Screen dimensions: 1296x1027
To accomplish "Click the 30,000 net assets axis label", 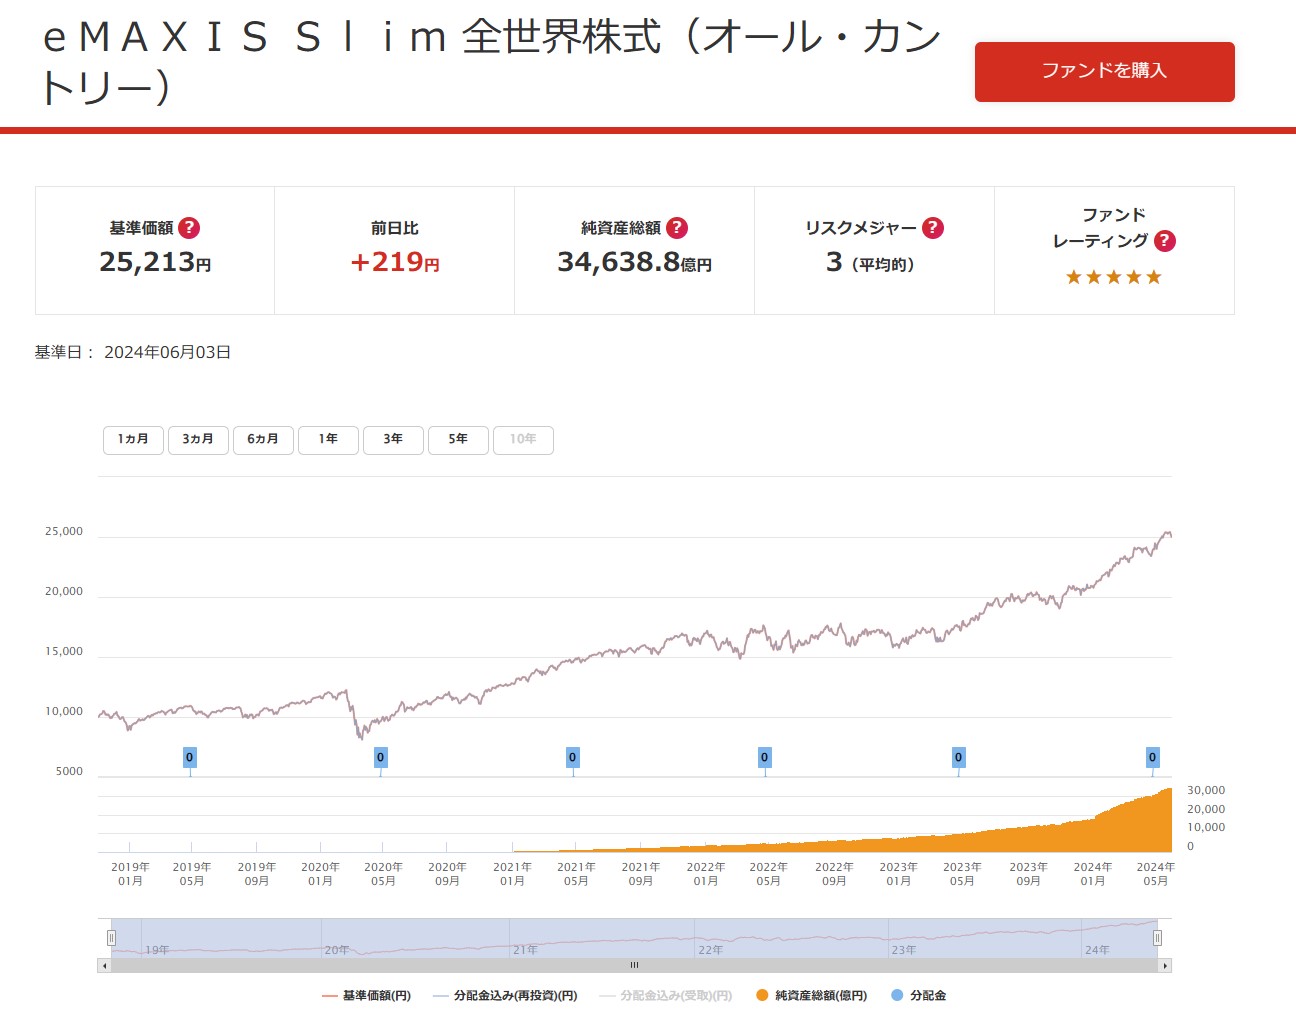I will pyautogui.click(x=1206, y=791).
